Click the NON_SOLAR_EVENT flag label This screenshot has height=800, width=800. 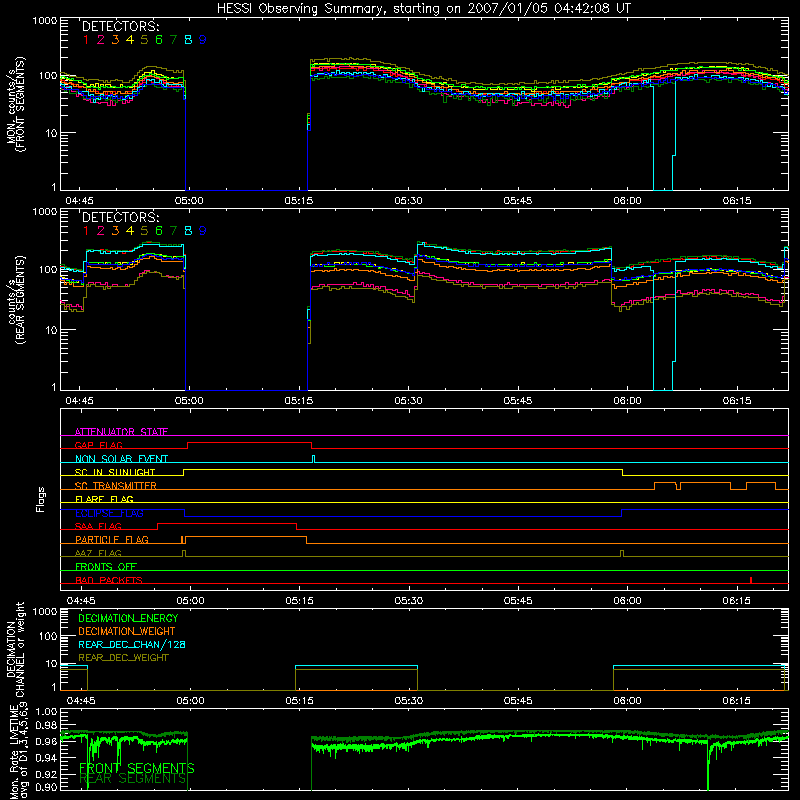coord(121,459)
